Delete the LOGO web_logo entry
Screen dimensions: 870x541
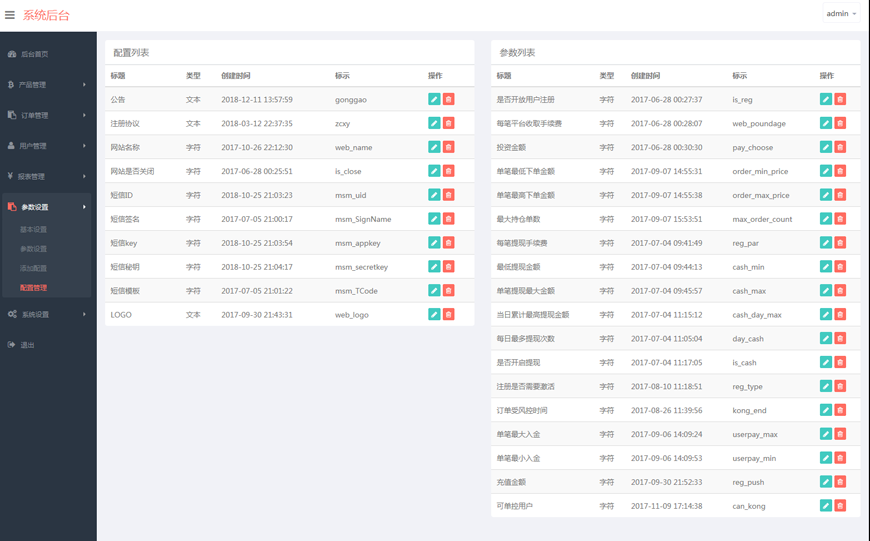449,314
